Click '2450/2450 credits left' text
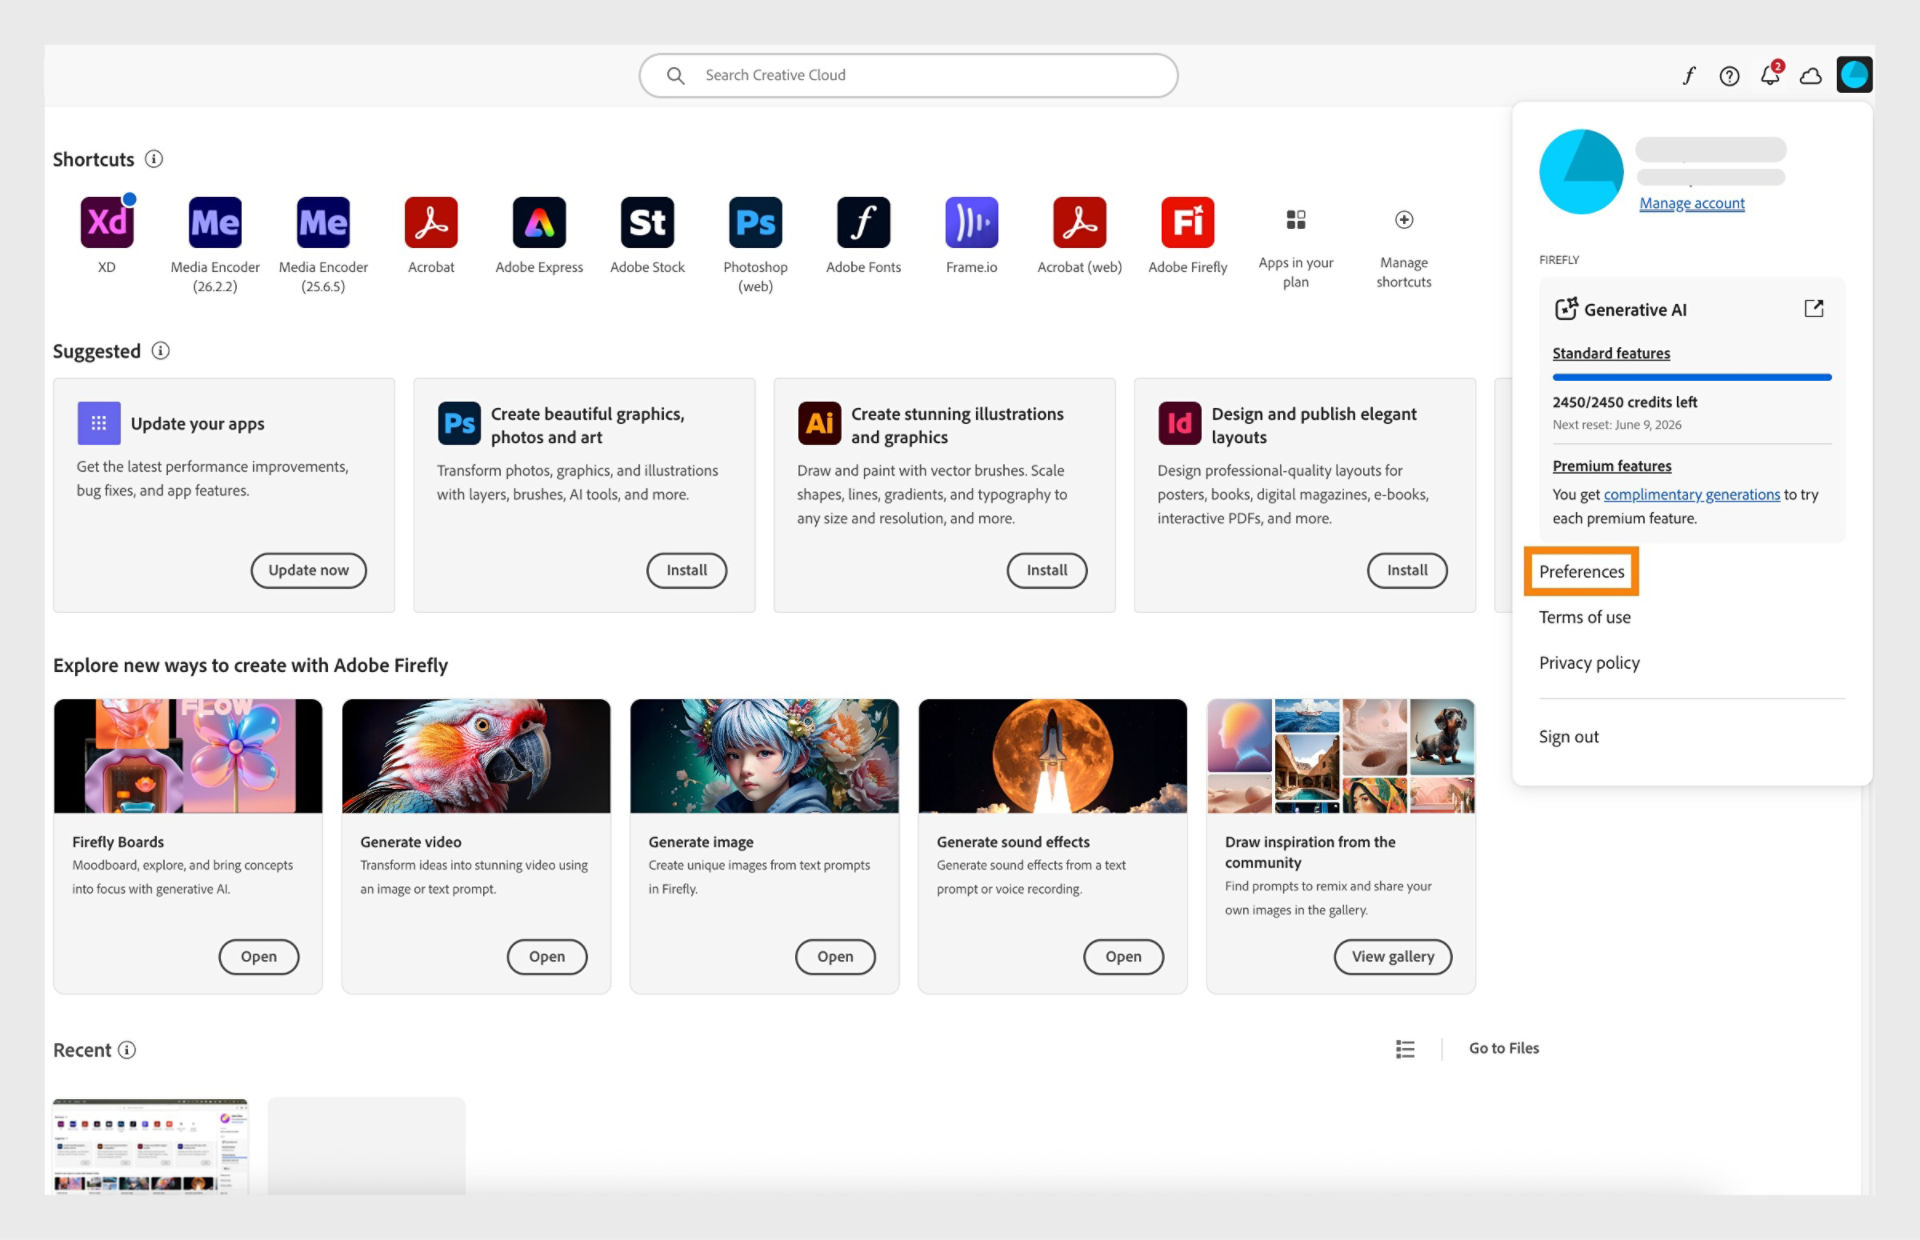This screenshot has width=1920, height=1240. 1625,402
